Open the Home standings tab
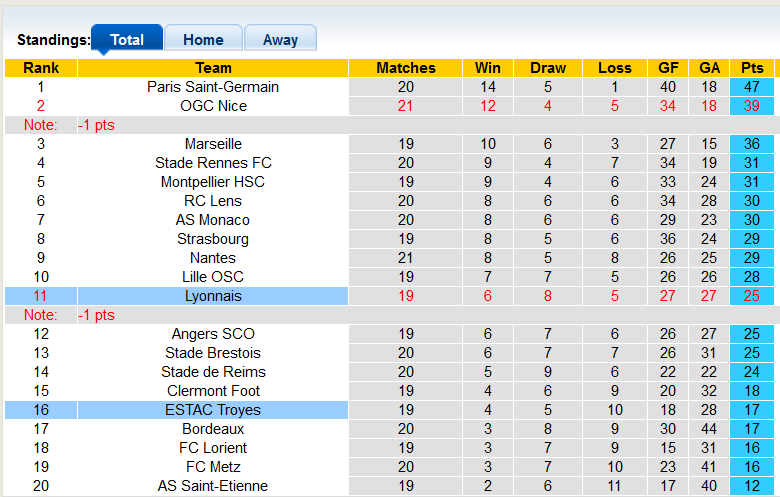780x497 pixels. (x=203, y=40)
